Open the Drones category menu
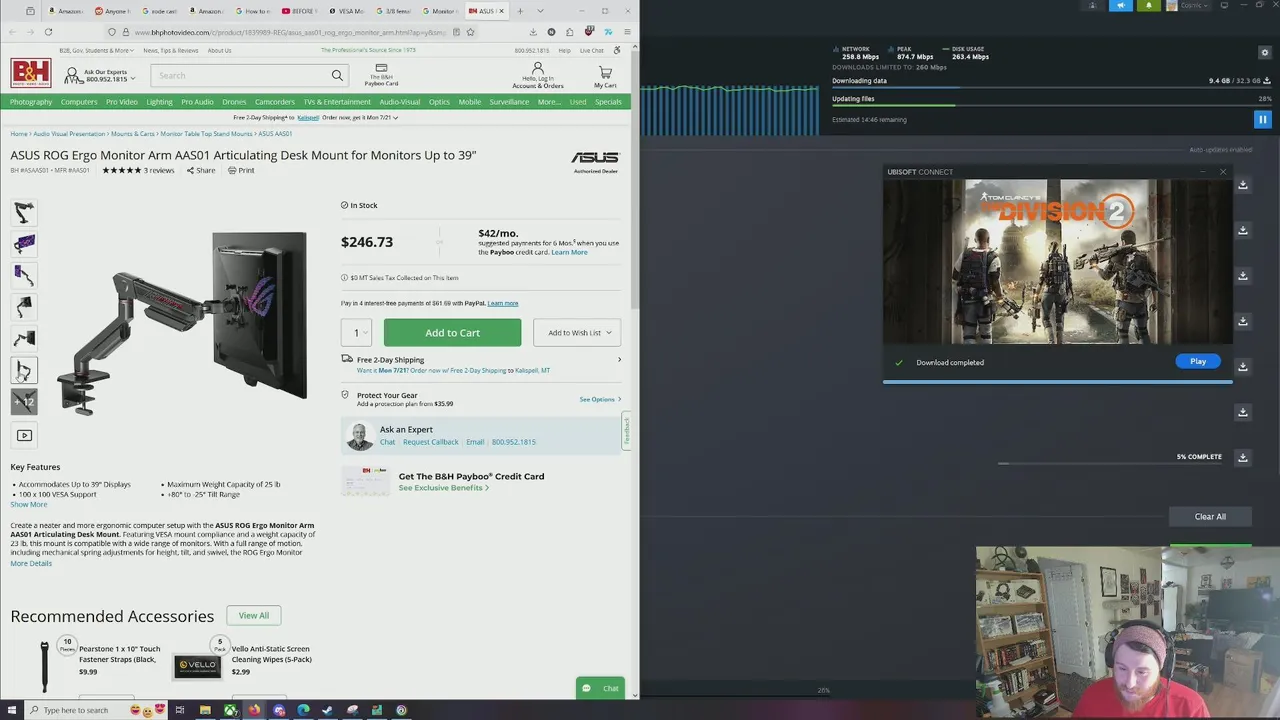1280x720 pixels. pyautogui.click(x=234, y=102)
